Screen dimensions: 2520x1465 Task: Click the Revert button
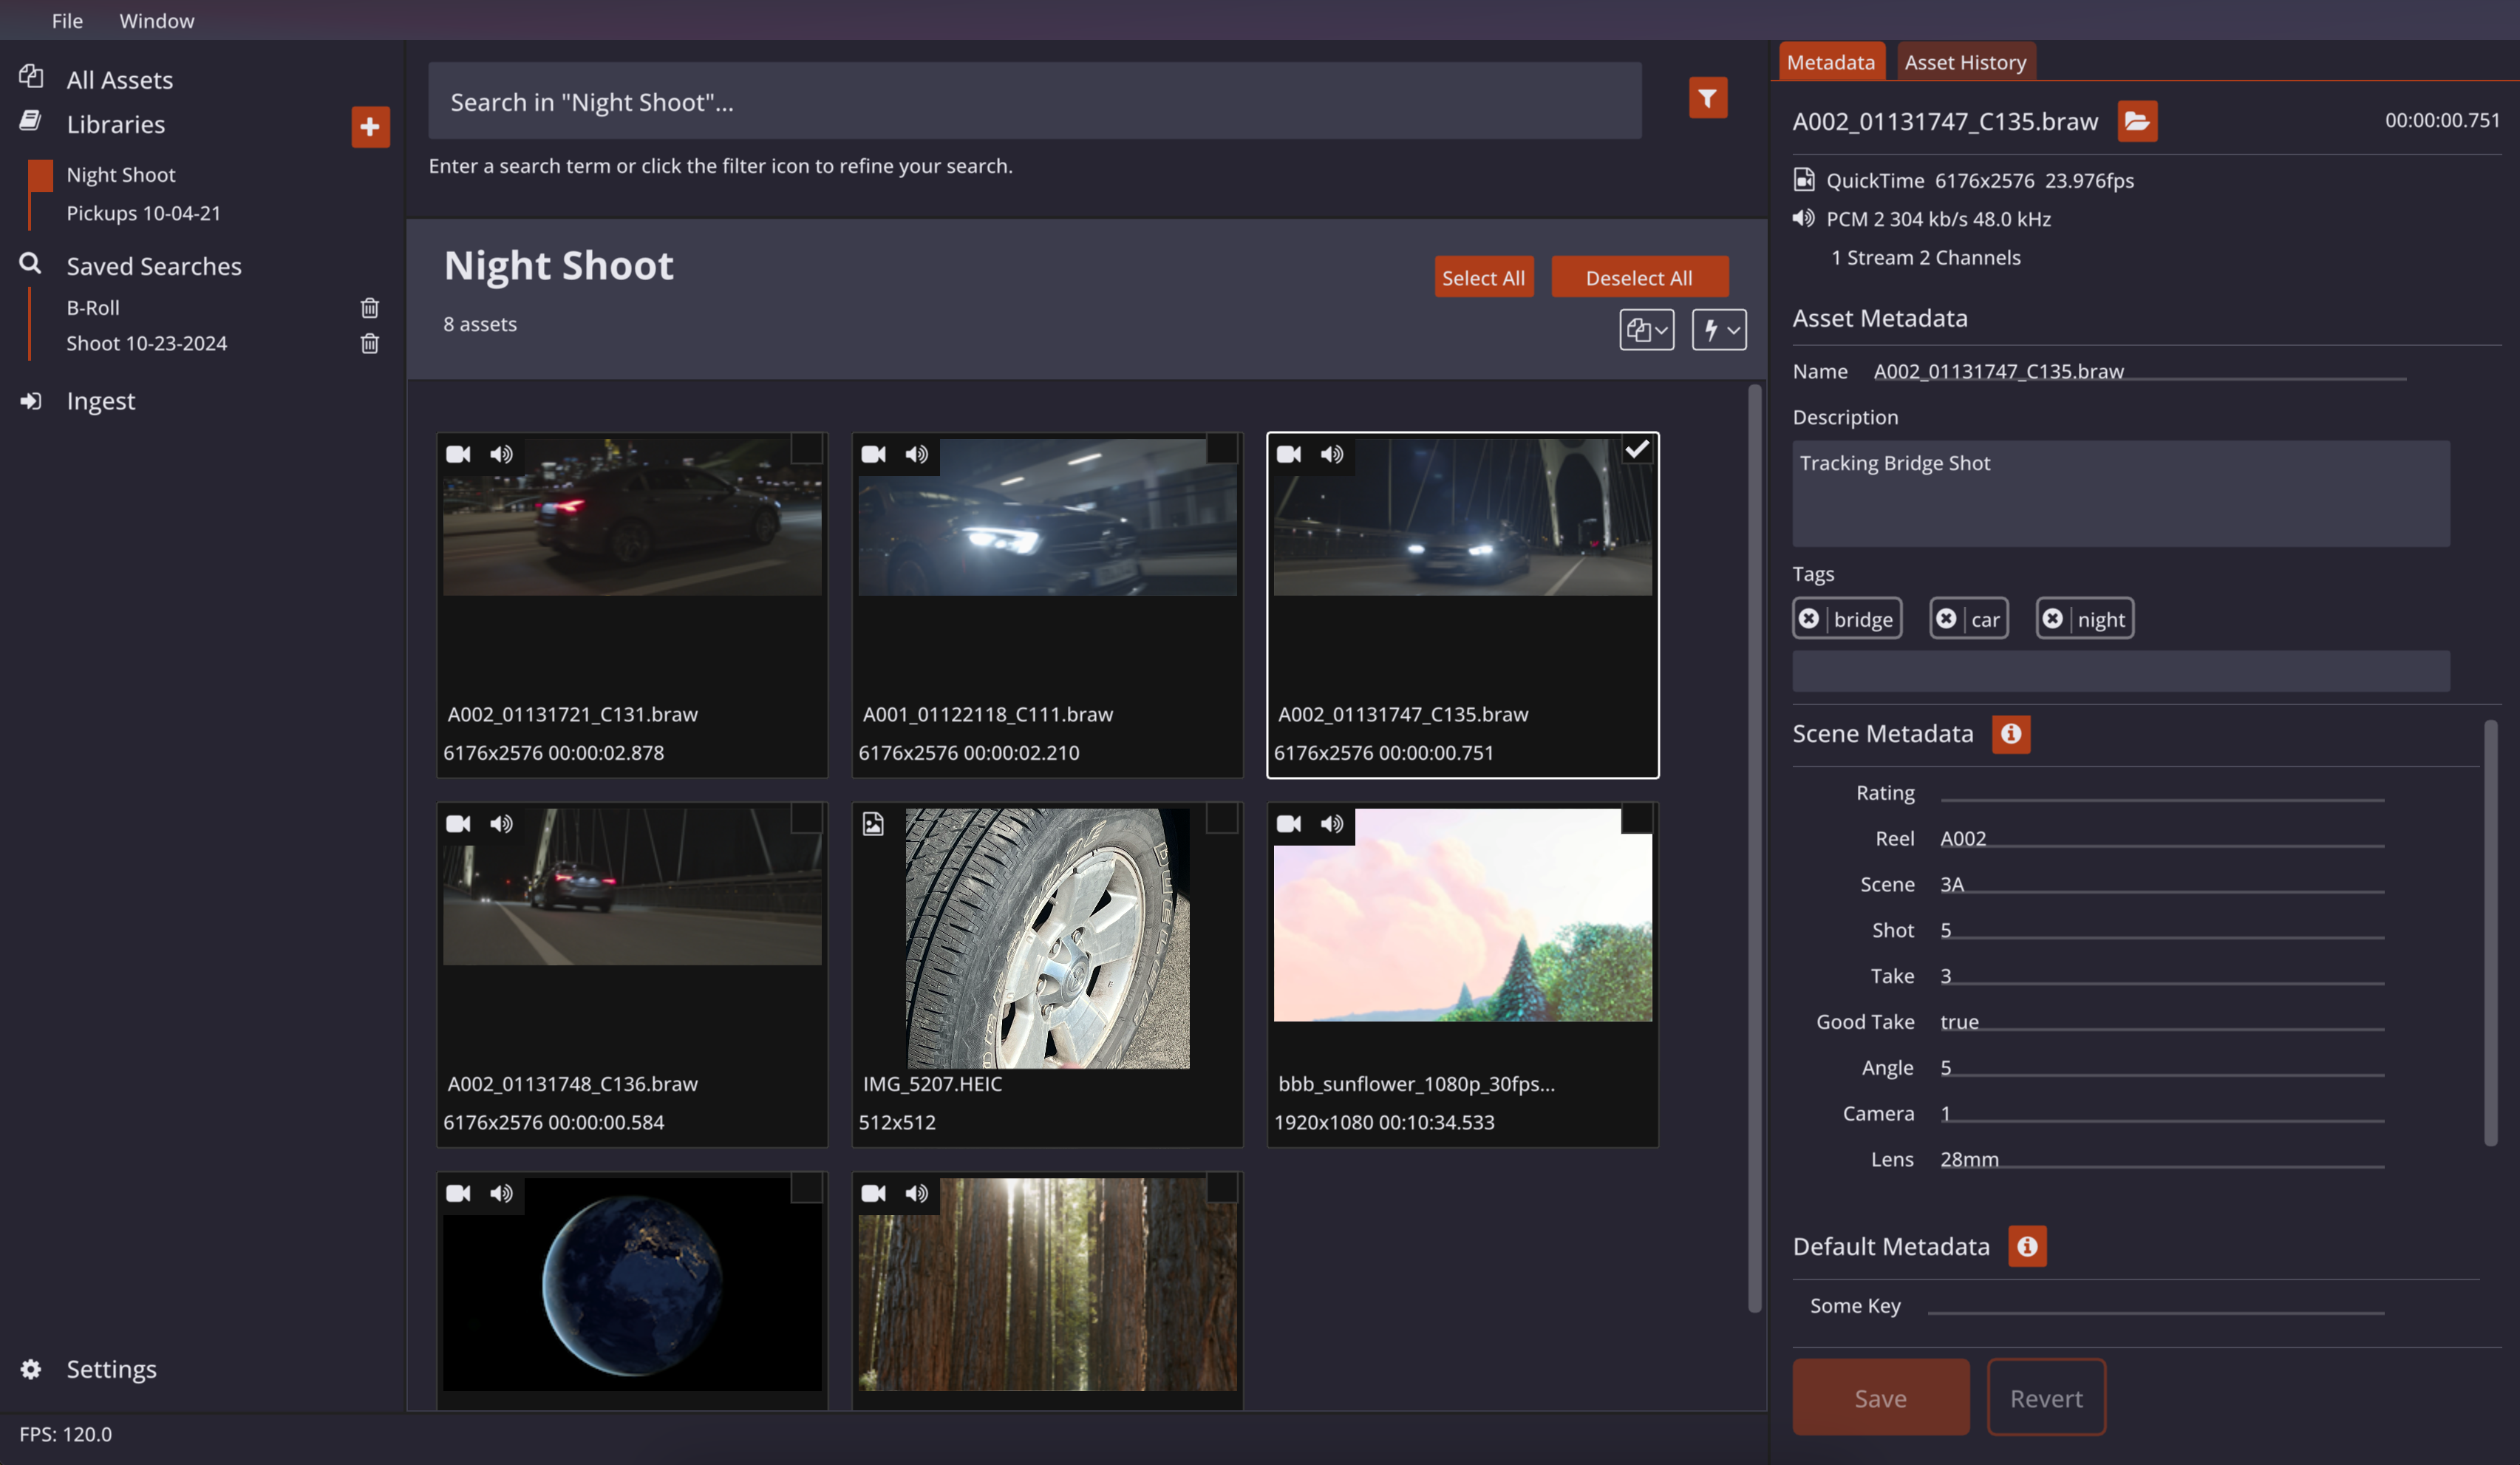pos(2045,1397)
